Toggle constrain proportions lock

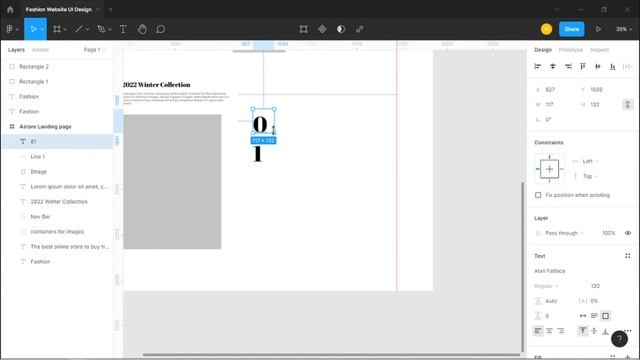pos(628,104)
